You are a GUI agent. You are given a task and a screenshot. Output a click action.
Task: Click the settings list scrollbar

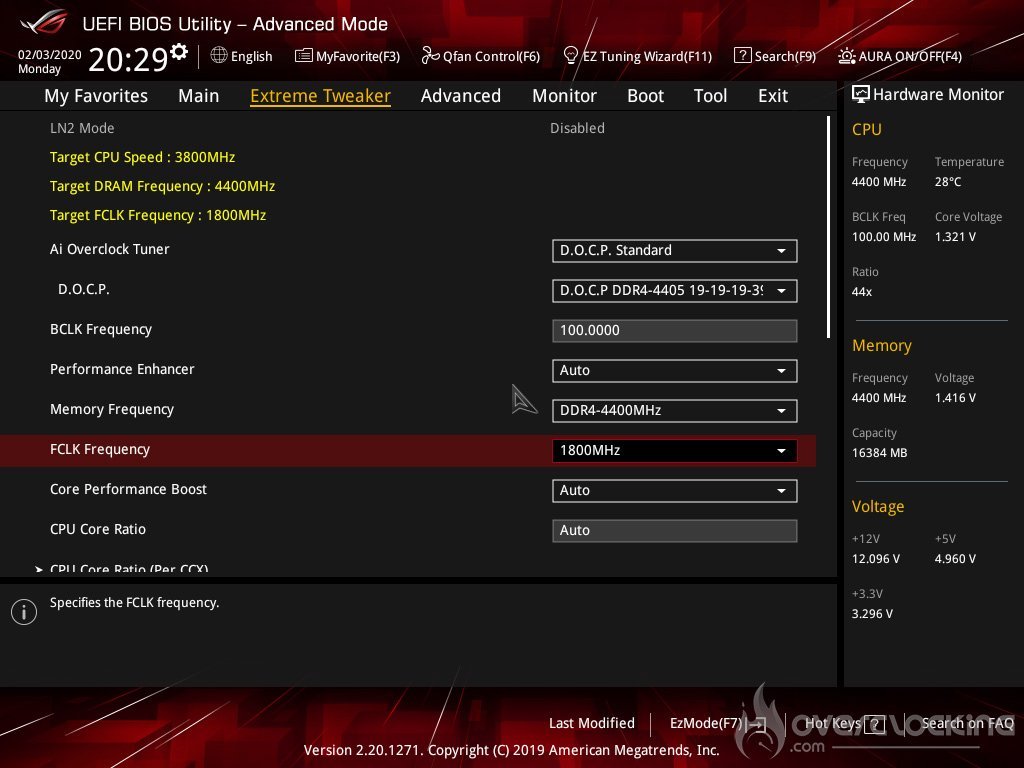point(828,227)
